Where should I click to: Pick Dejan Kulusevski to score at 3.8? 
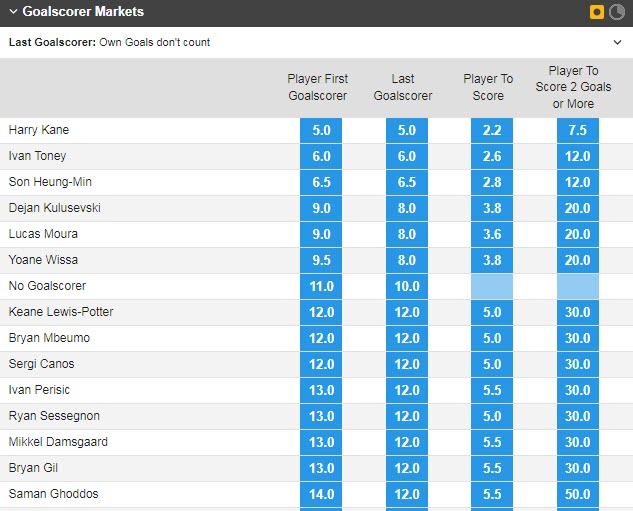click(x=492, y=208)
